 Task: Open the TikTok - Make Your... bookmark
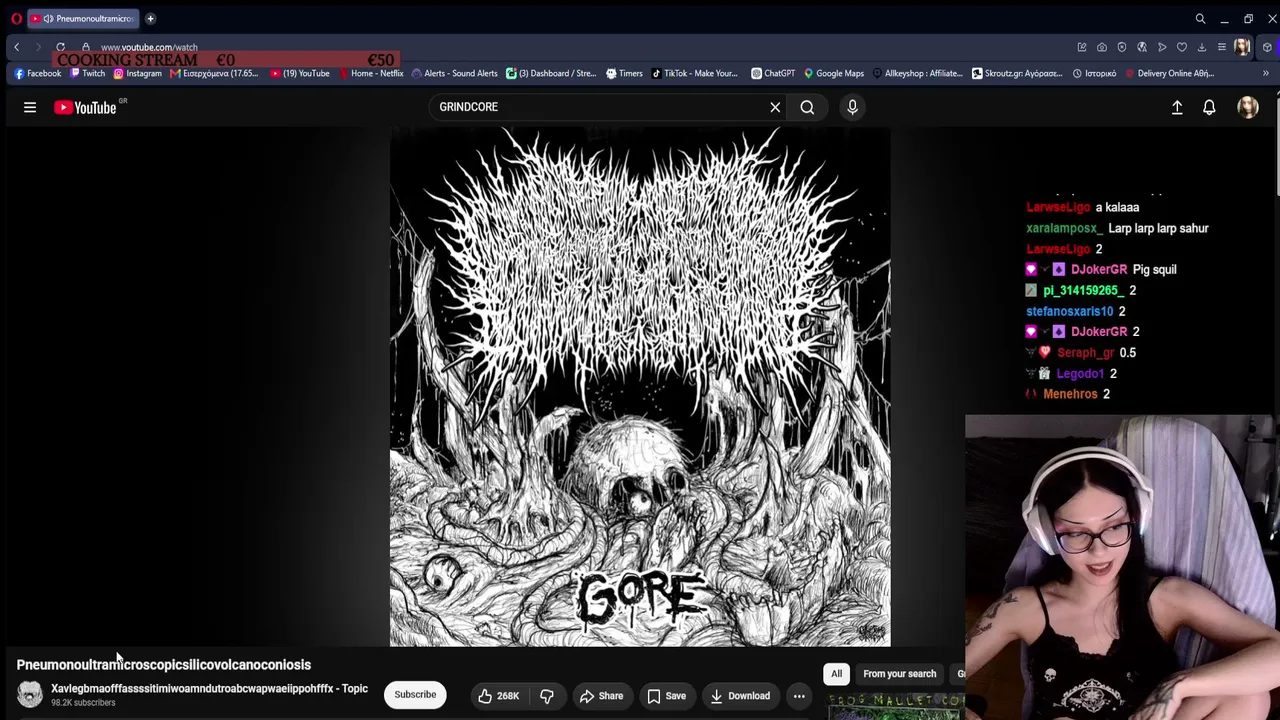[695, 73]
